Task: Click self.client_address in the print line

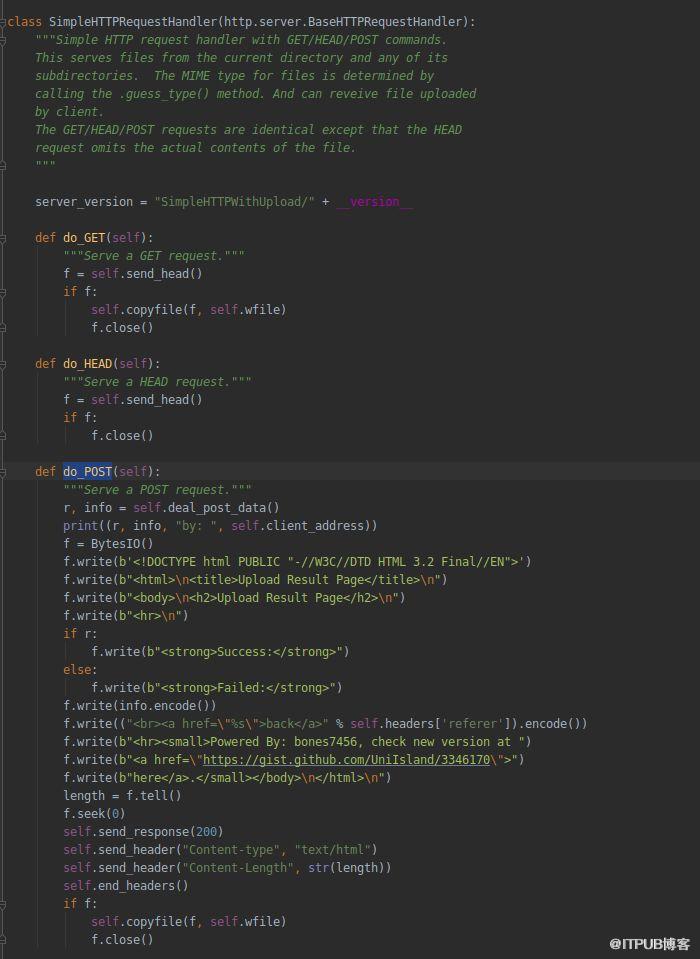Action: (297, 525)
